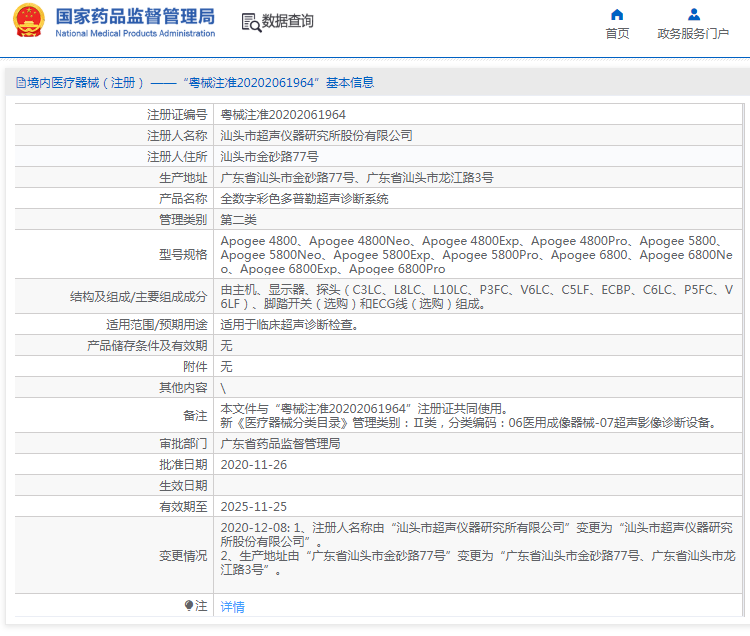
Task: Click the bulb icon beside 注
Action: [189, 605]
